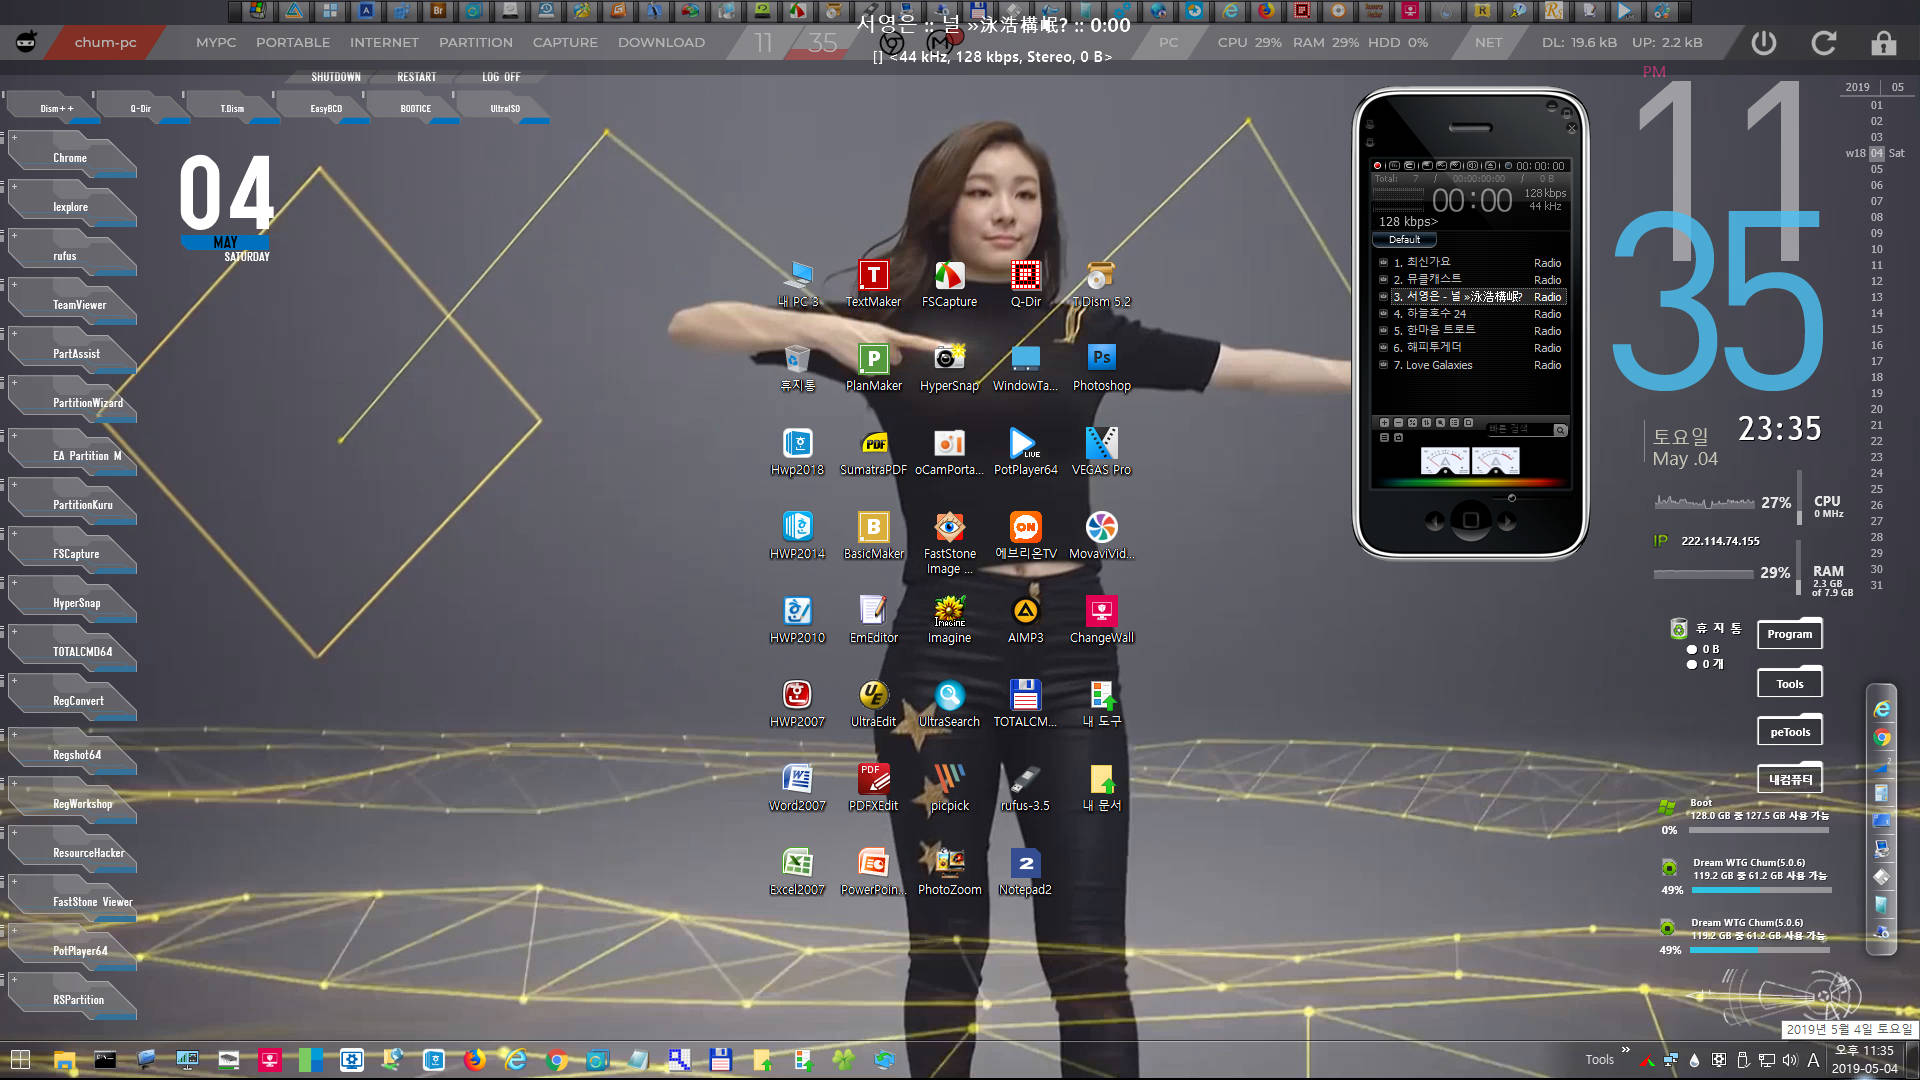Viewport: 1920px width, 1080px height.
Task: Expand the plus marker above TeamViewer shortcut
Action: pos(14,285)
